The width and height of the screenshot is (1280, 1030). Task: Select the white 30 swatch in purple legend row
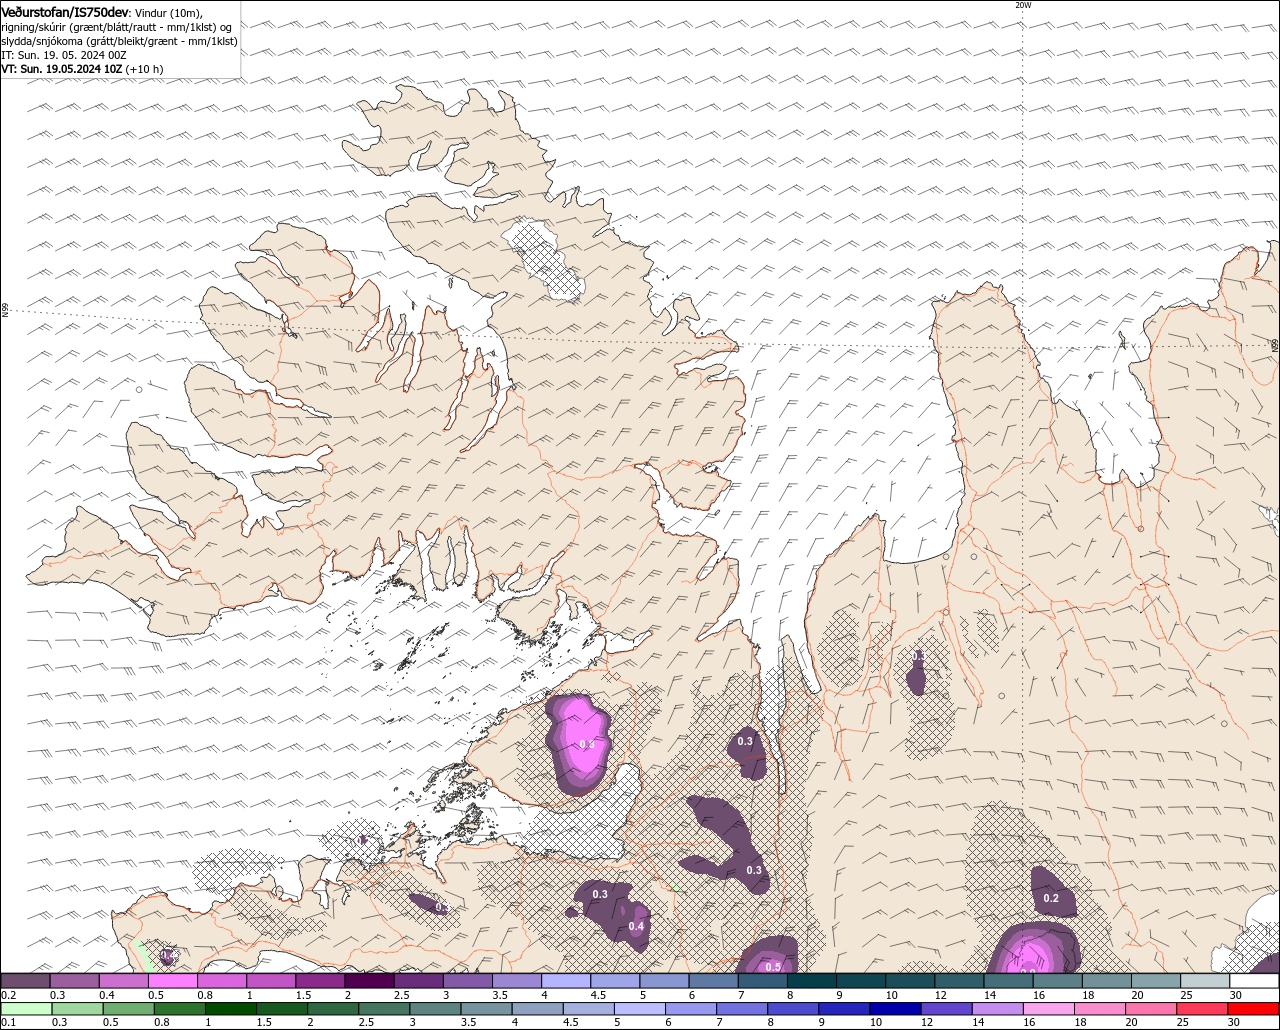(1255, 981)
